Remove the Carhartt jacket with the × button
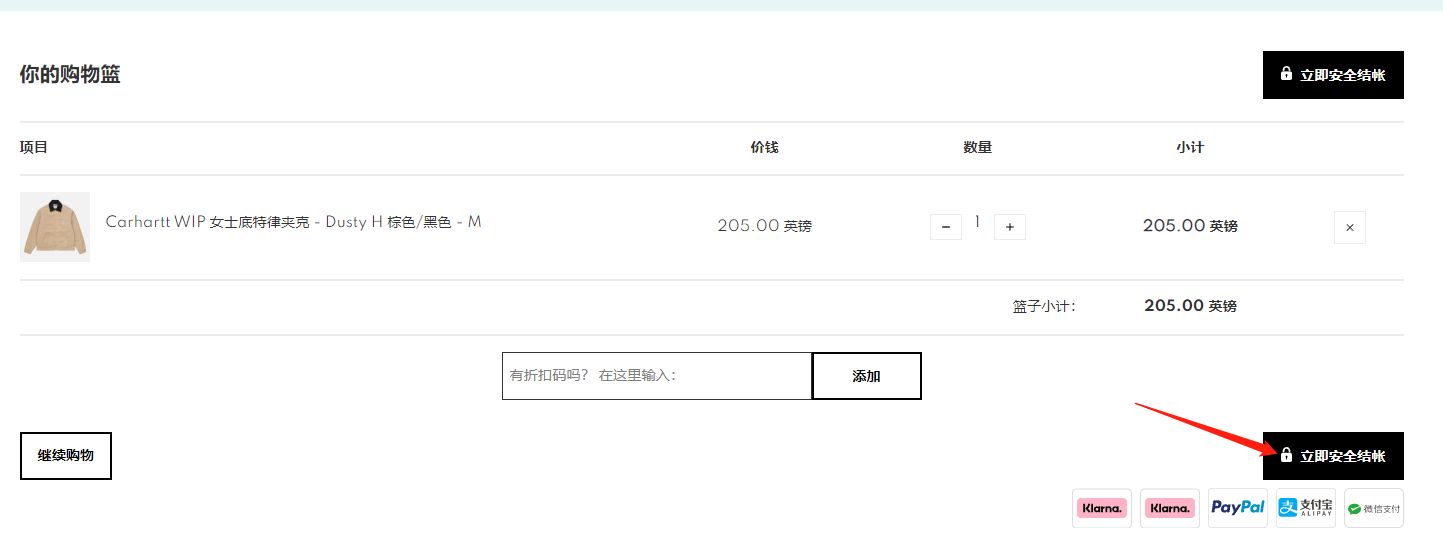Image resolution: width=1443 pixels, height=545 pixels. (x=1350, y=227)
